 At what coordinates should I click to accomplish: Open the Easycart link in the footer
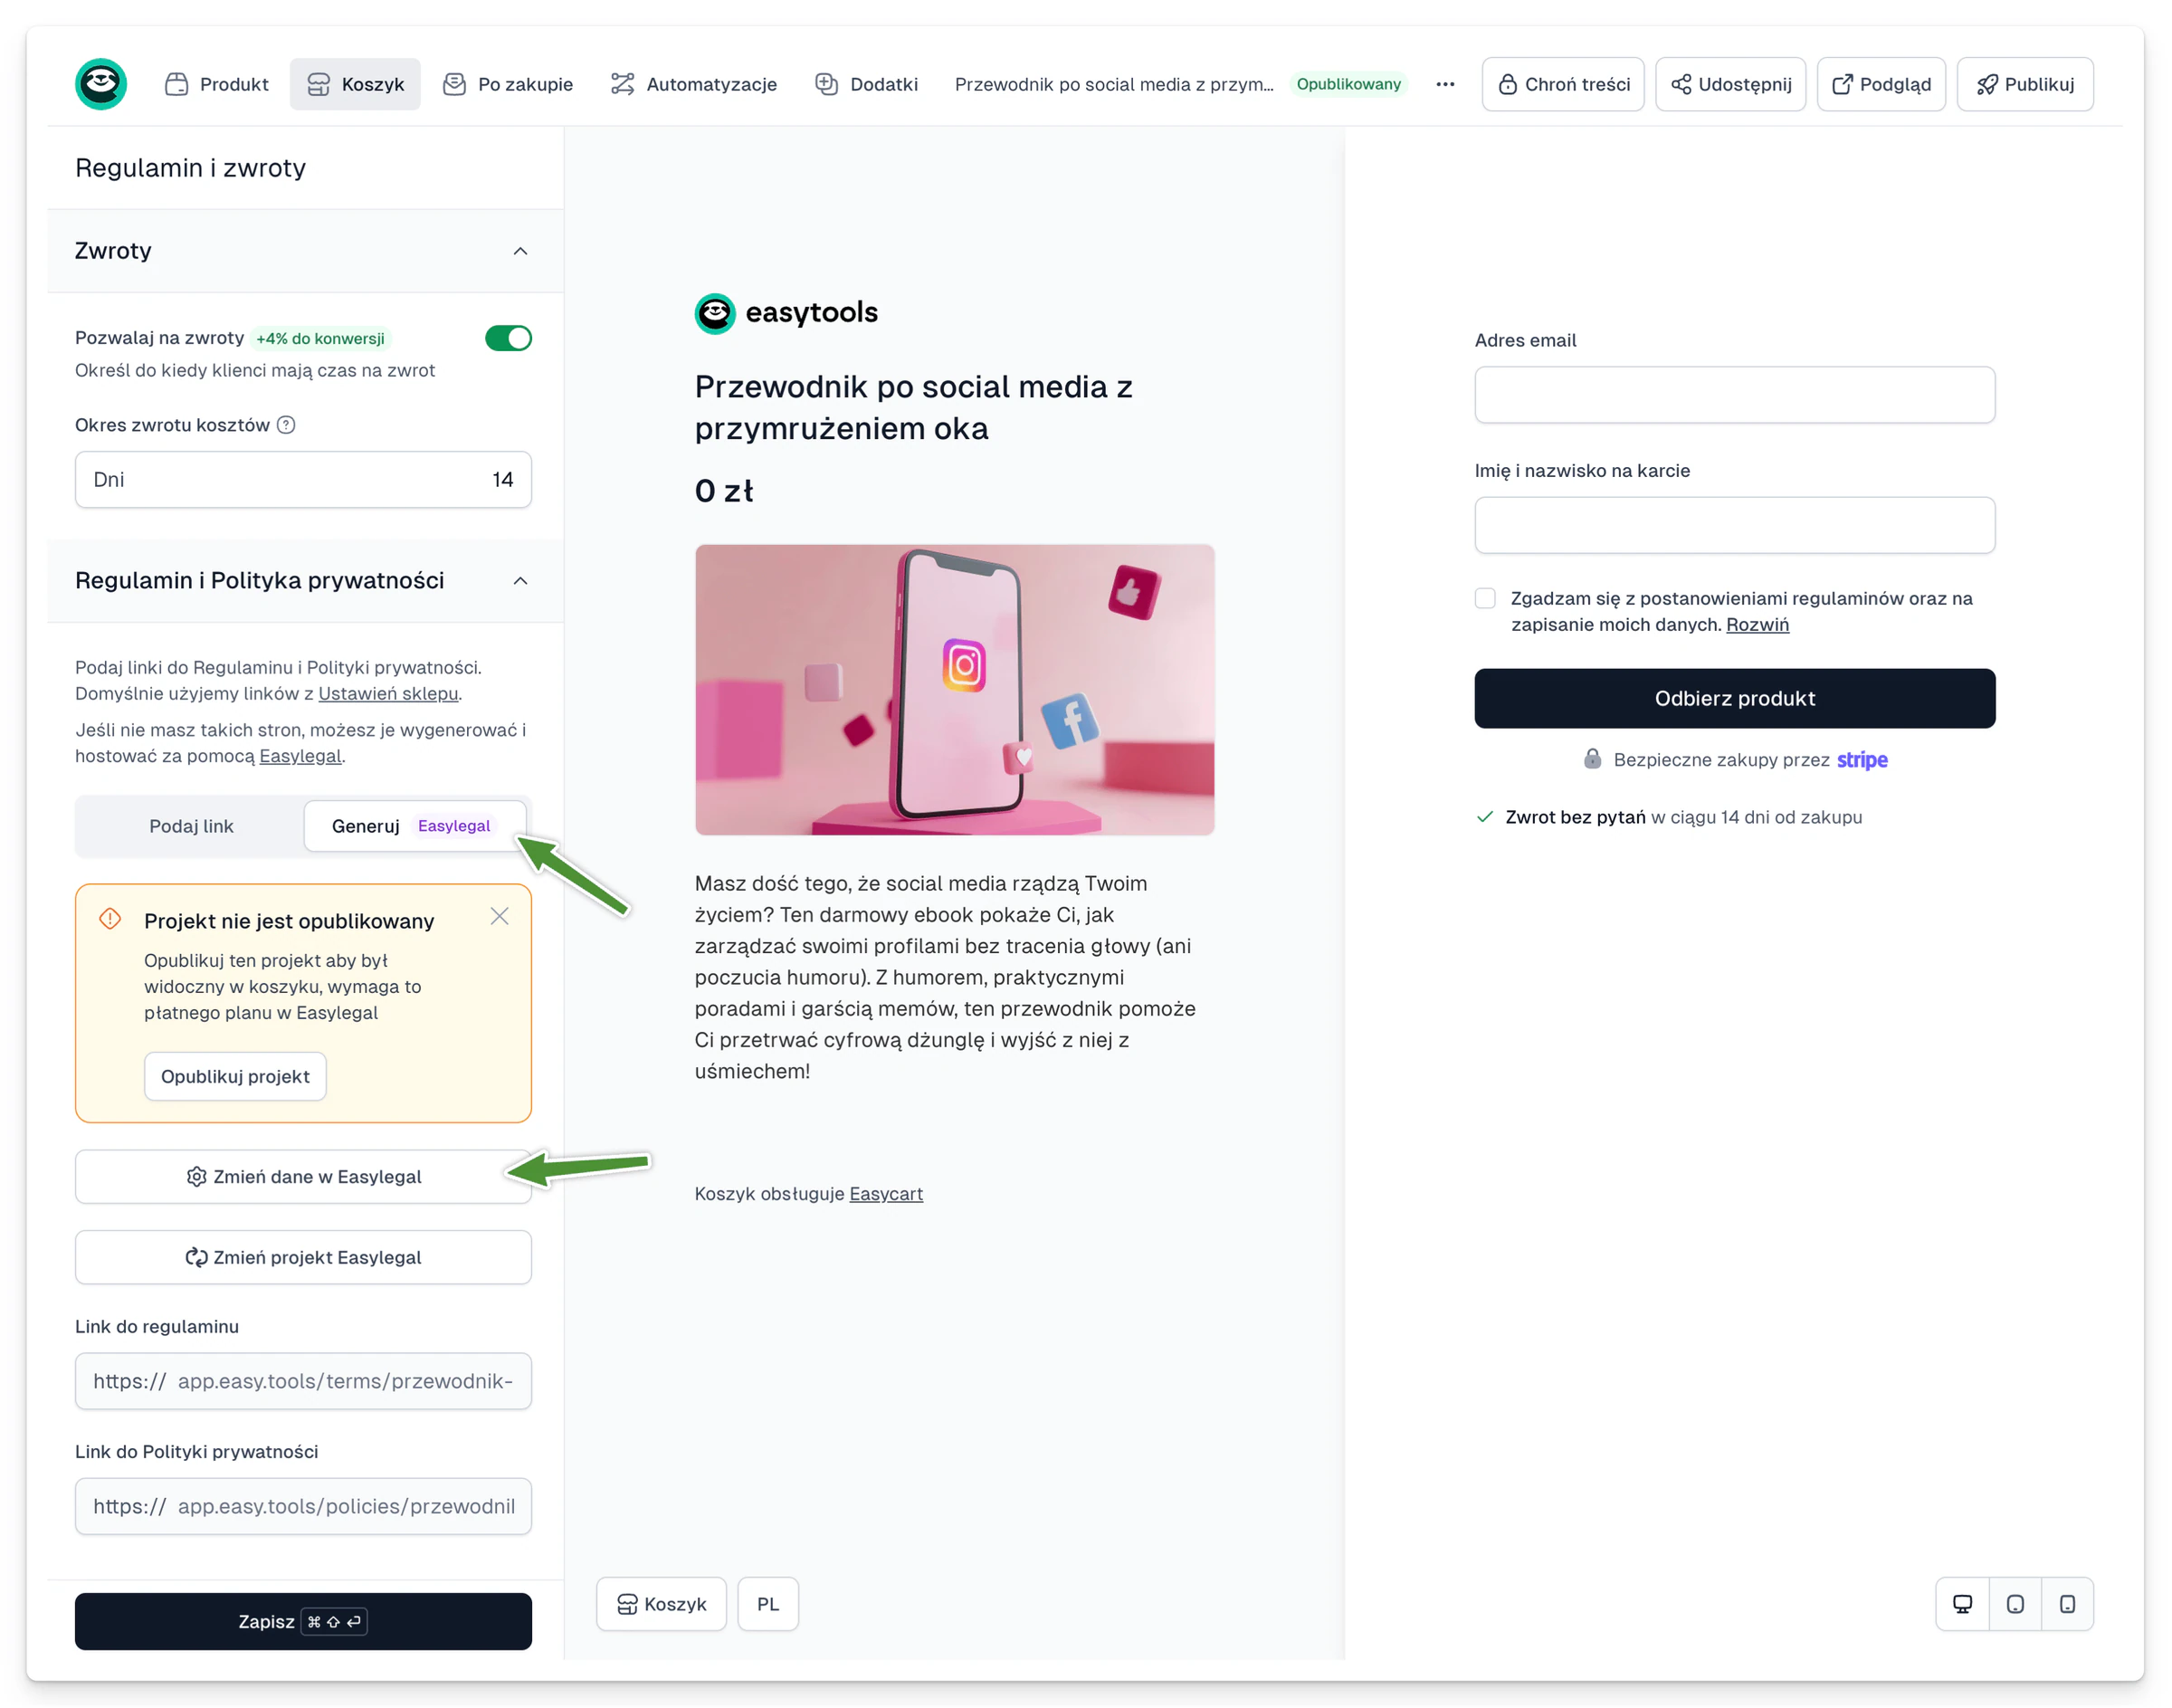pyautogui.click(x=886, y=1193)
